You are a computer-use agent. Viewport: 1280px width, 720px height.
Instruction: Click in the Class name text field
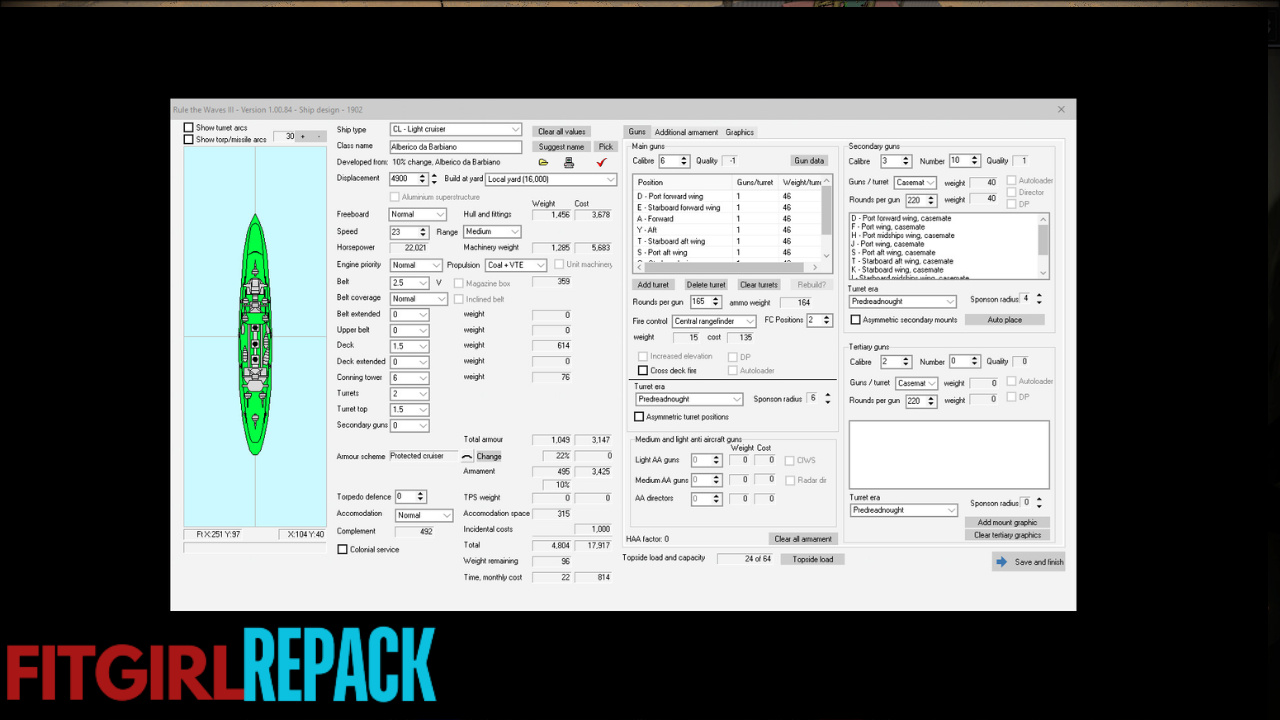455,147
